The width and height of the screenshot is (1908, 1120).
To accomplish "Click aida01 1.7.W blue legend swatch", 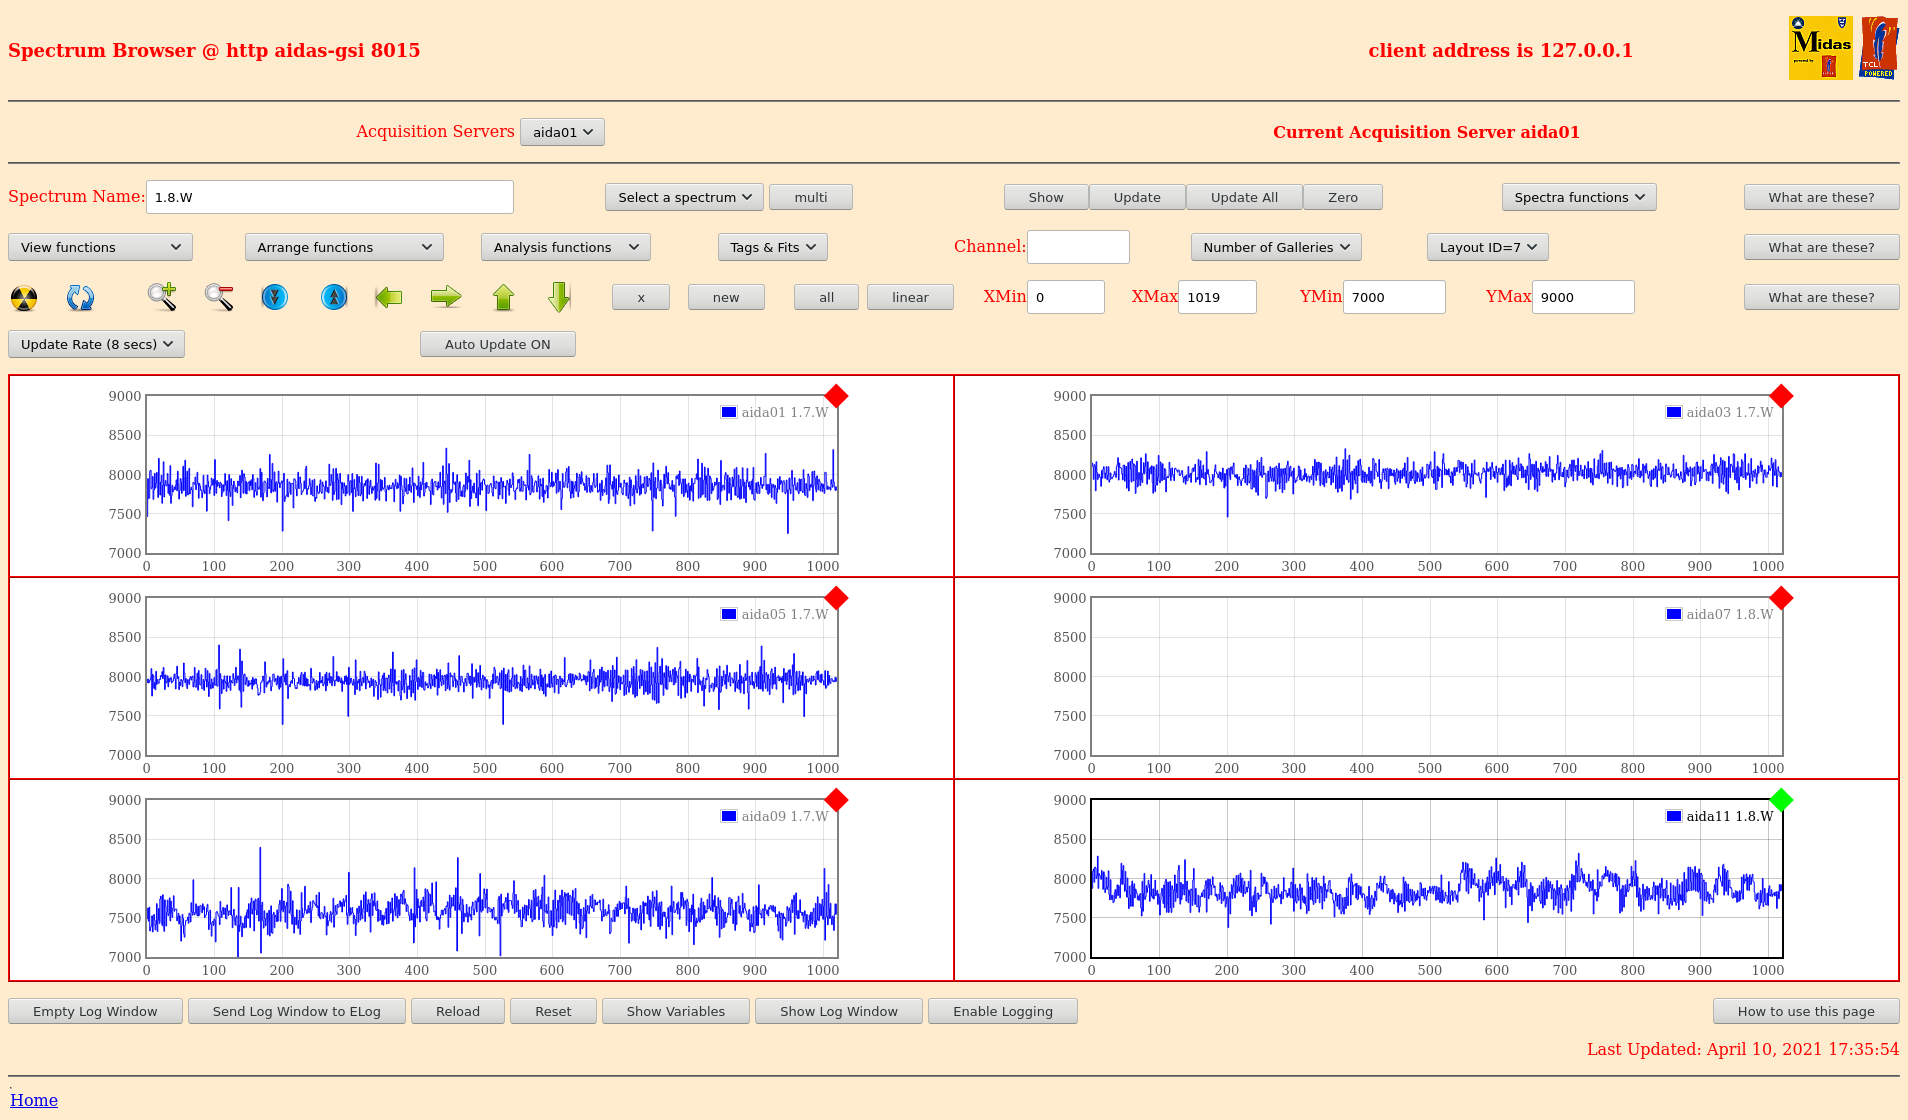I will click(729, 412).
